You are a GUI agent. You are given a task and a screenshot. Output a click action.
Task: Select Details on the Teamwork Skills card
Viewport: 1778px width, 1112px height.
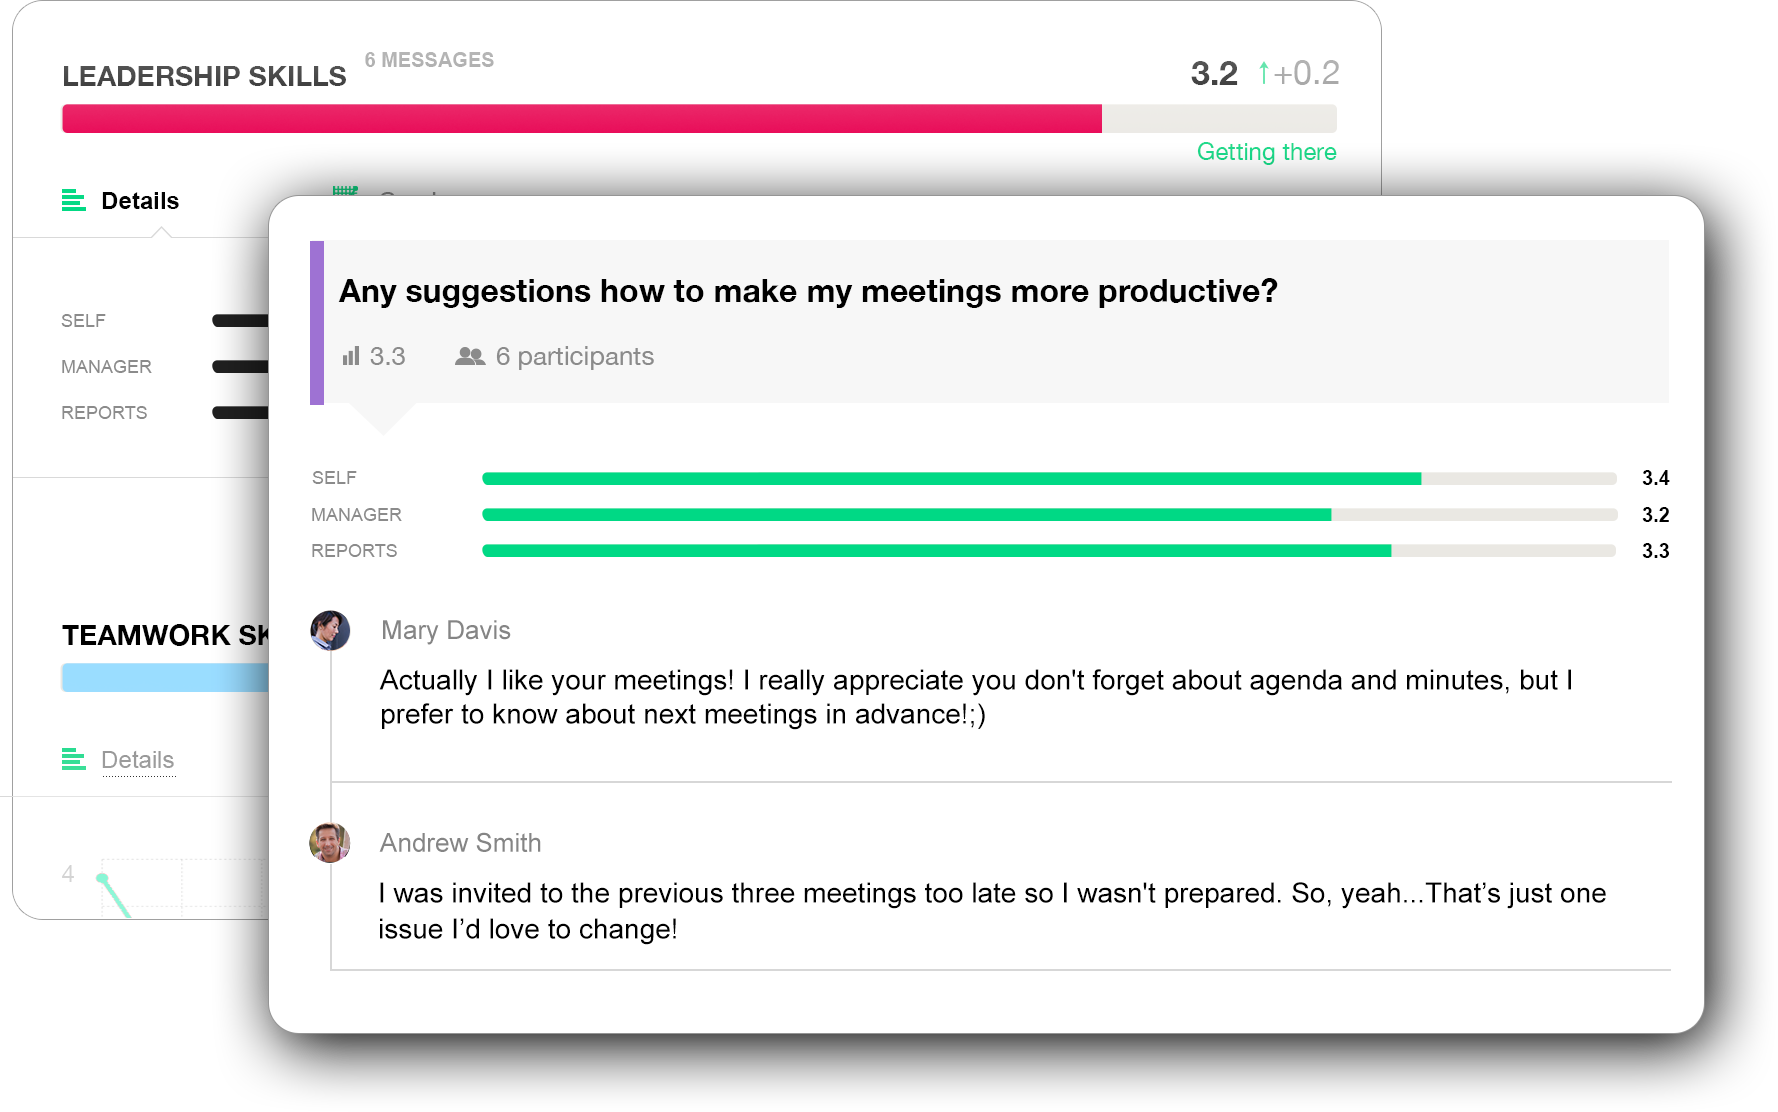tap(138, 759)
